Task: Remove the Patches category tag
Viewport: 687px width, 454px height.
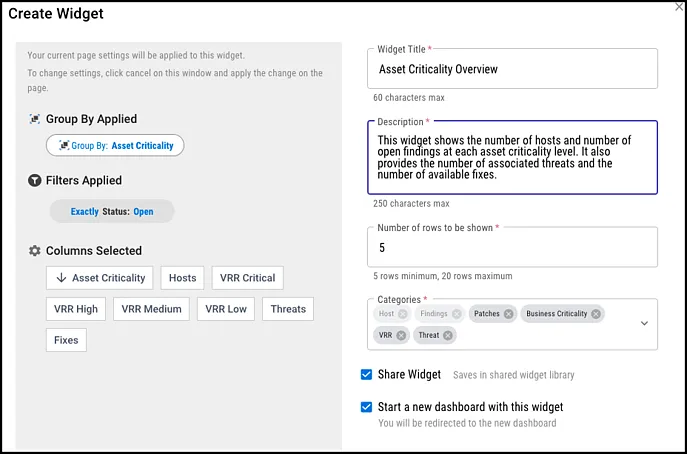Action: pos(508,314)
